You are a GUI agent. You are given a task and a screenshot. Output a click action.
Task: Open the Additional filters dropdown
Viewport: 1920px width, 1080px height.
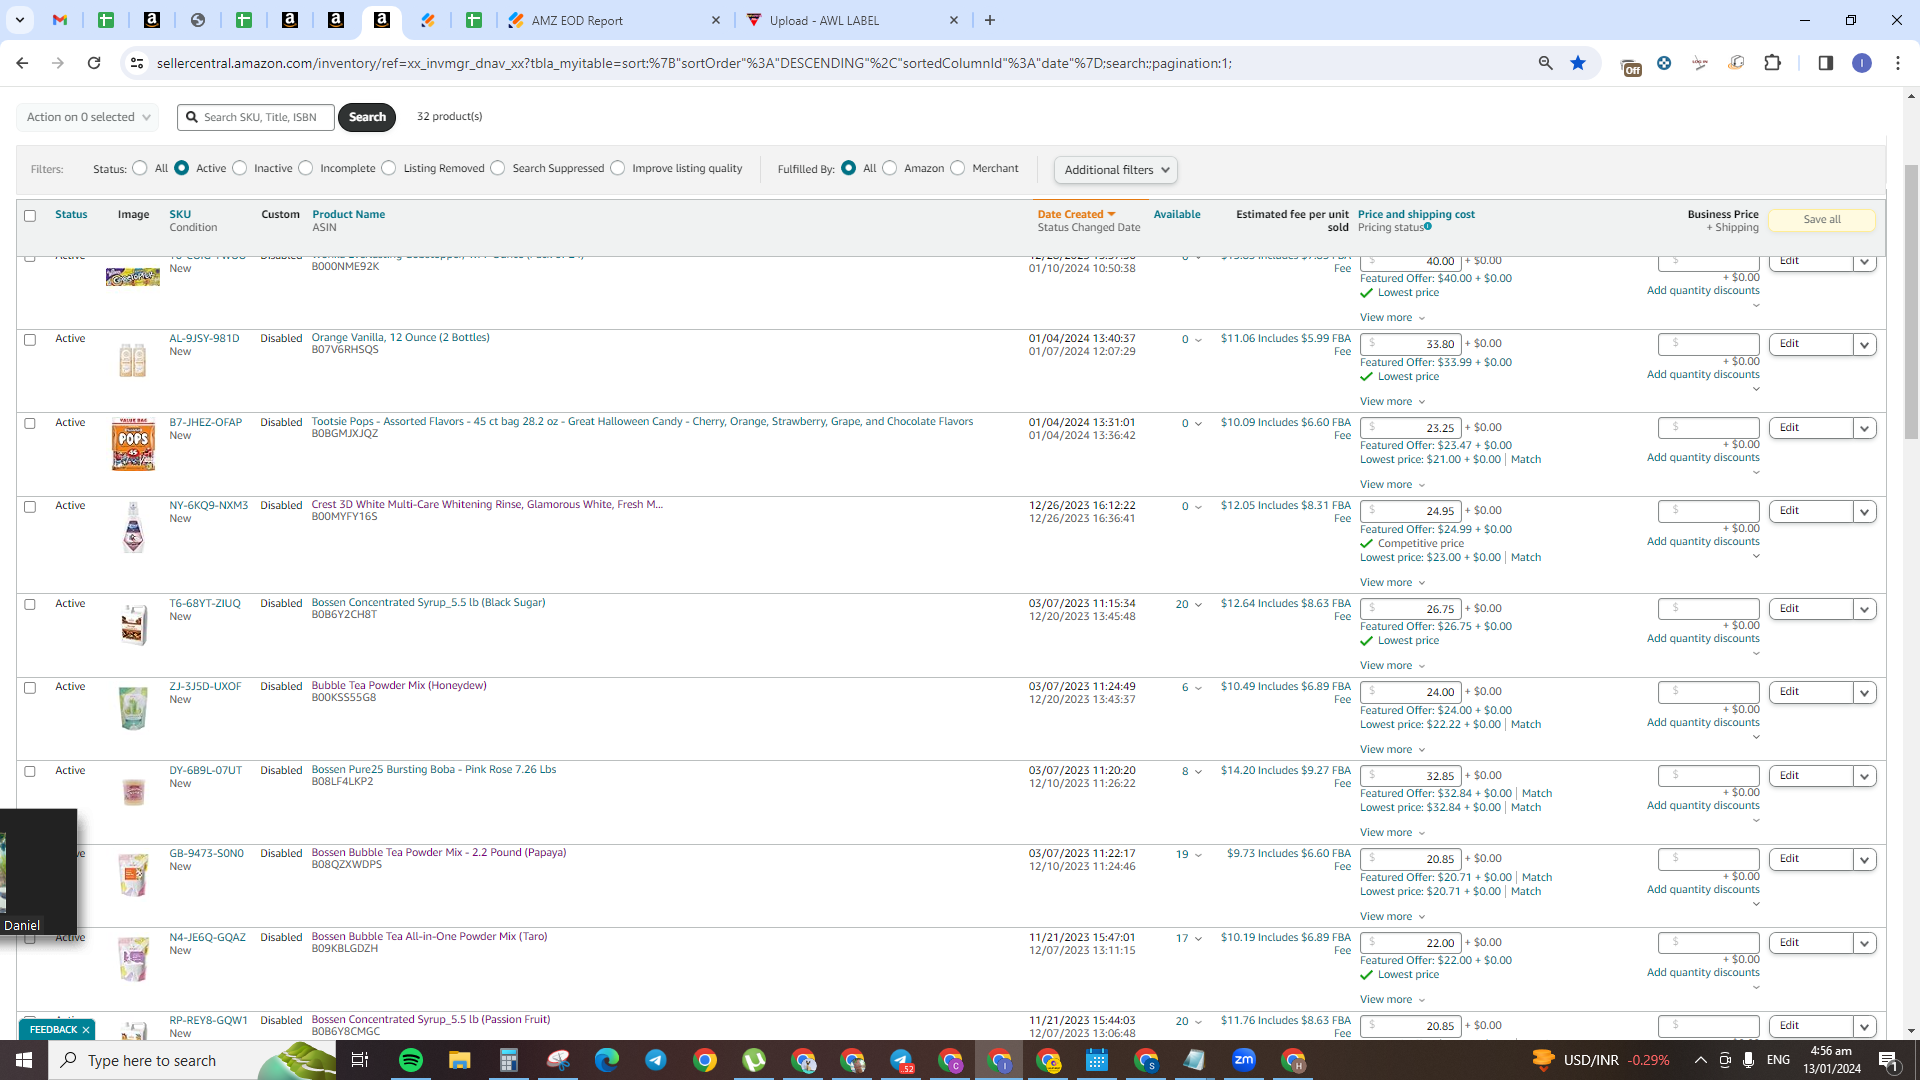(1116, 170)
